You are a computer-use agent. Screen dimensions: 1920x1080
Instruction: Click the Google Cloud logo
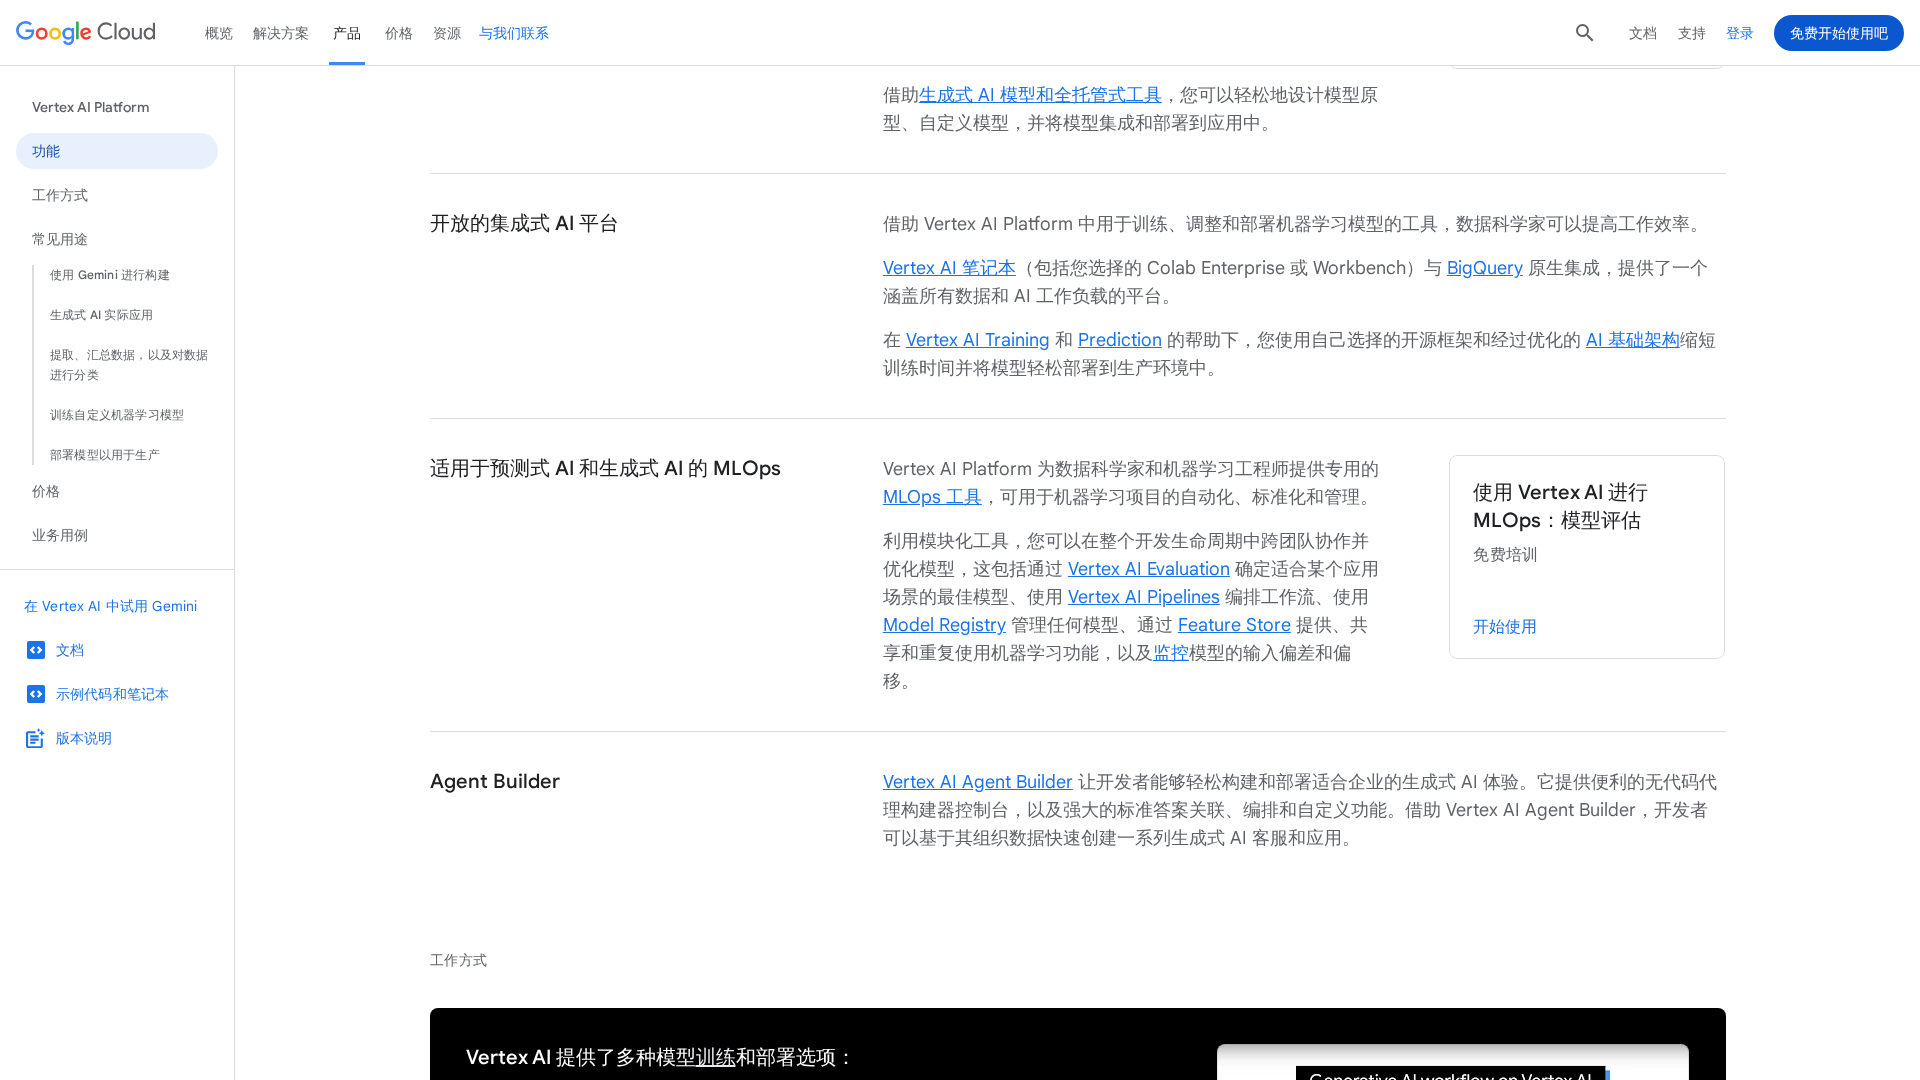(x=85, y=32)
